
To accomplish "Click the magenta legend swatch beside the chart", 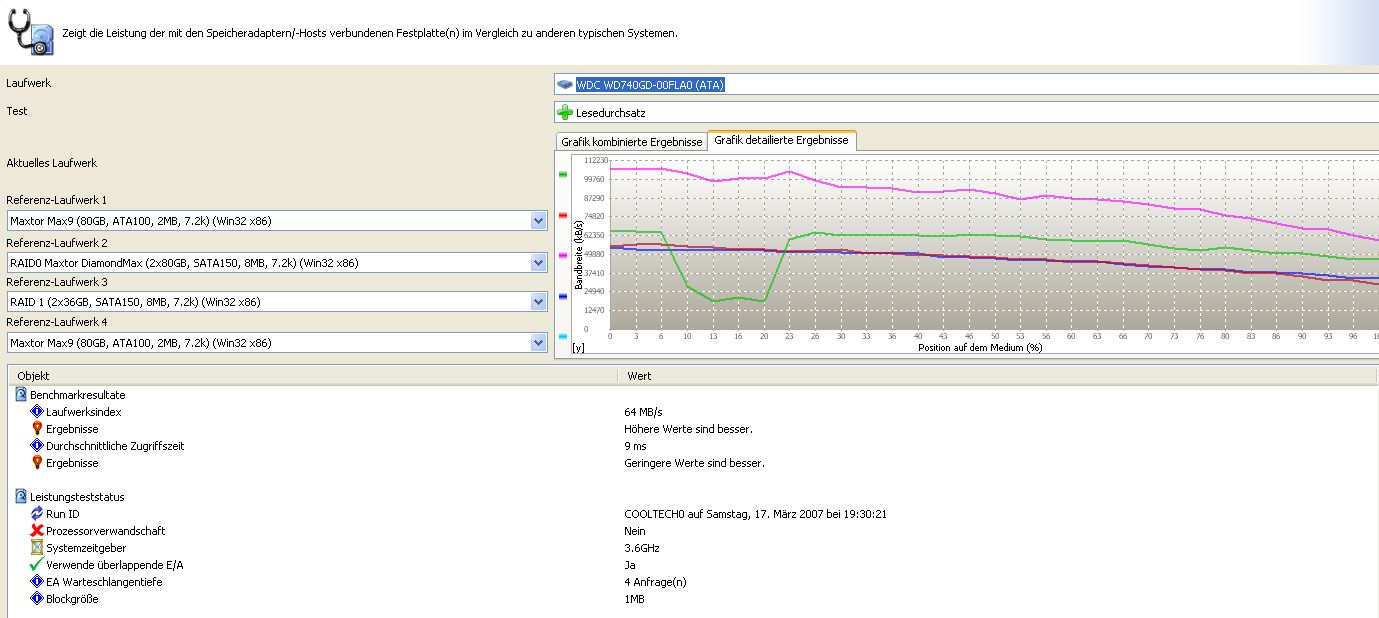I will pyautogui.click(x=563, y=256).
